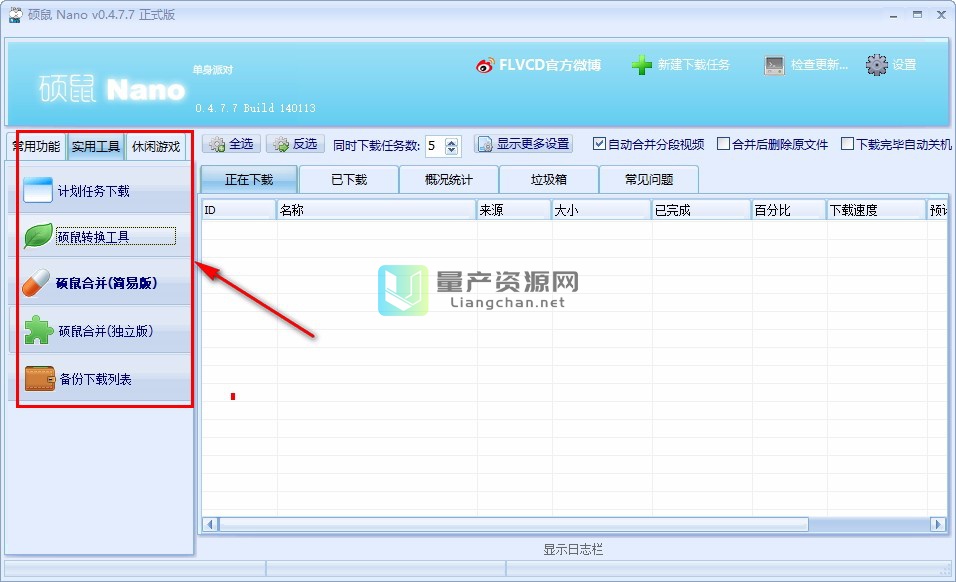Viewport: 956px width, 582px height.
Task: Maximize the 硕鼠 Nano window
Action: [917, 15]
